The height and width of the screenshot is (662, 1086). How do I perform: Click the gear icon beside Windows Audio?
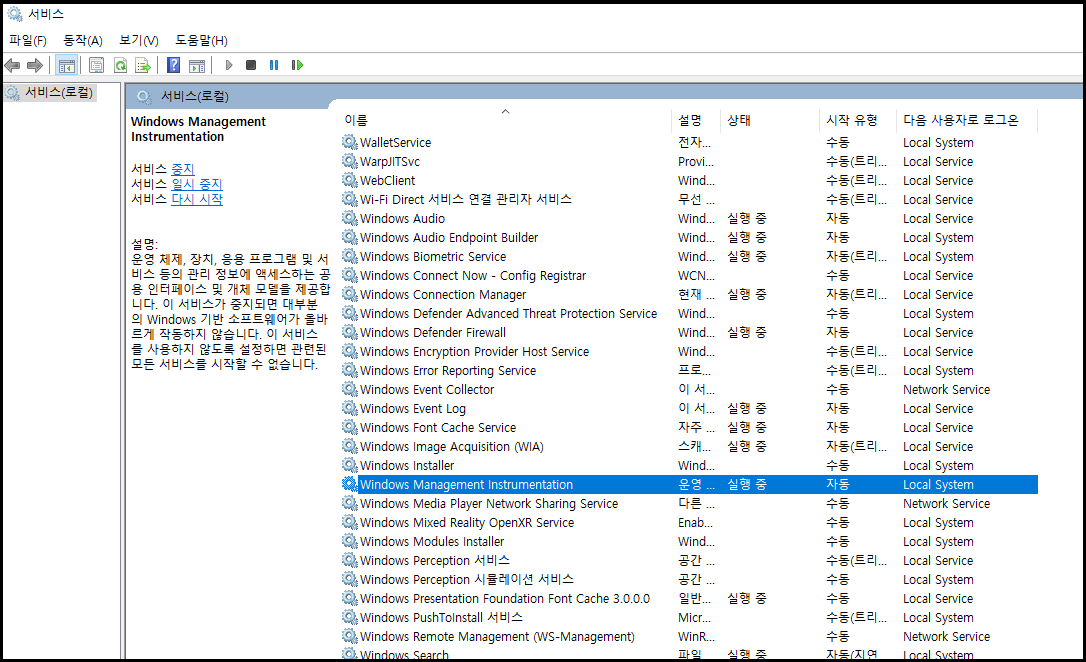coord(350,218)
